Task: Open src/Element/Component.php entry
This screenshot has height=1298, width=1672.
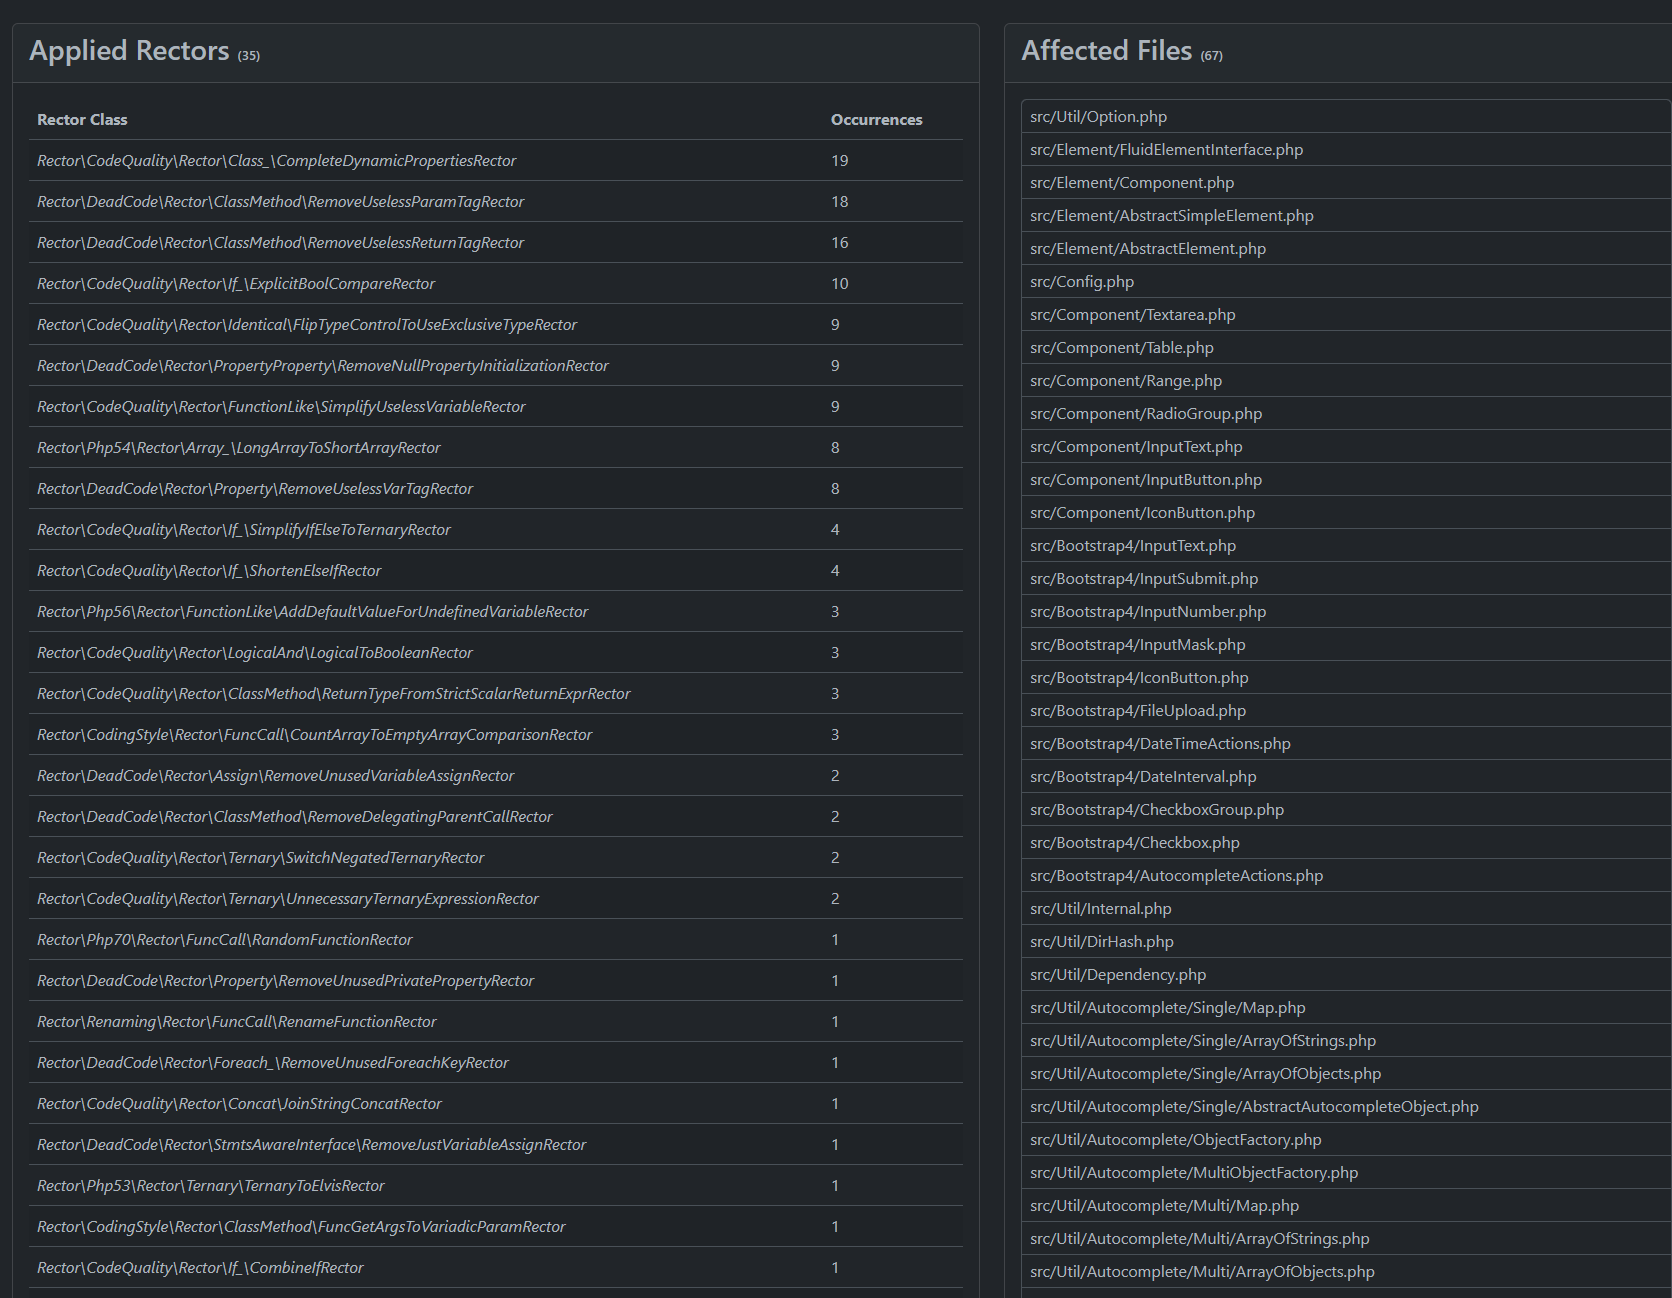Action: point(1346,182)
